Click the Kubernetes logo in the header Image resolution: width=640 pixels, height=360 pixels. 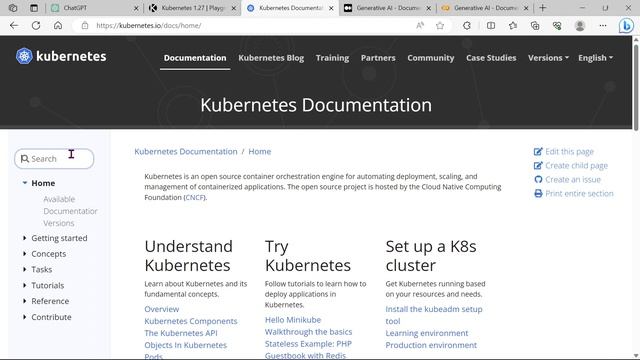pyautogui.click(x=61, y=56)
